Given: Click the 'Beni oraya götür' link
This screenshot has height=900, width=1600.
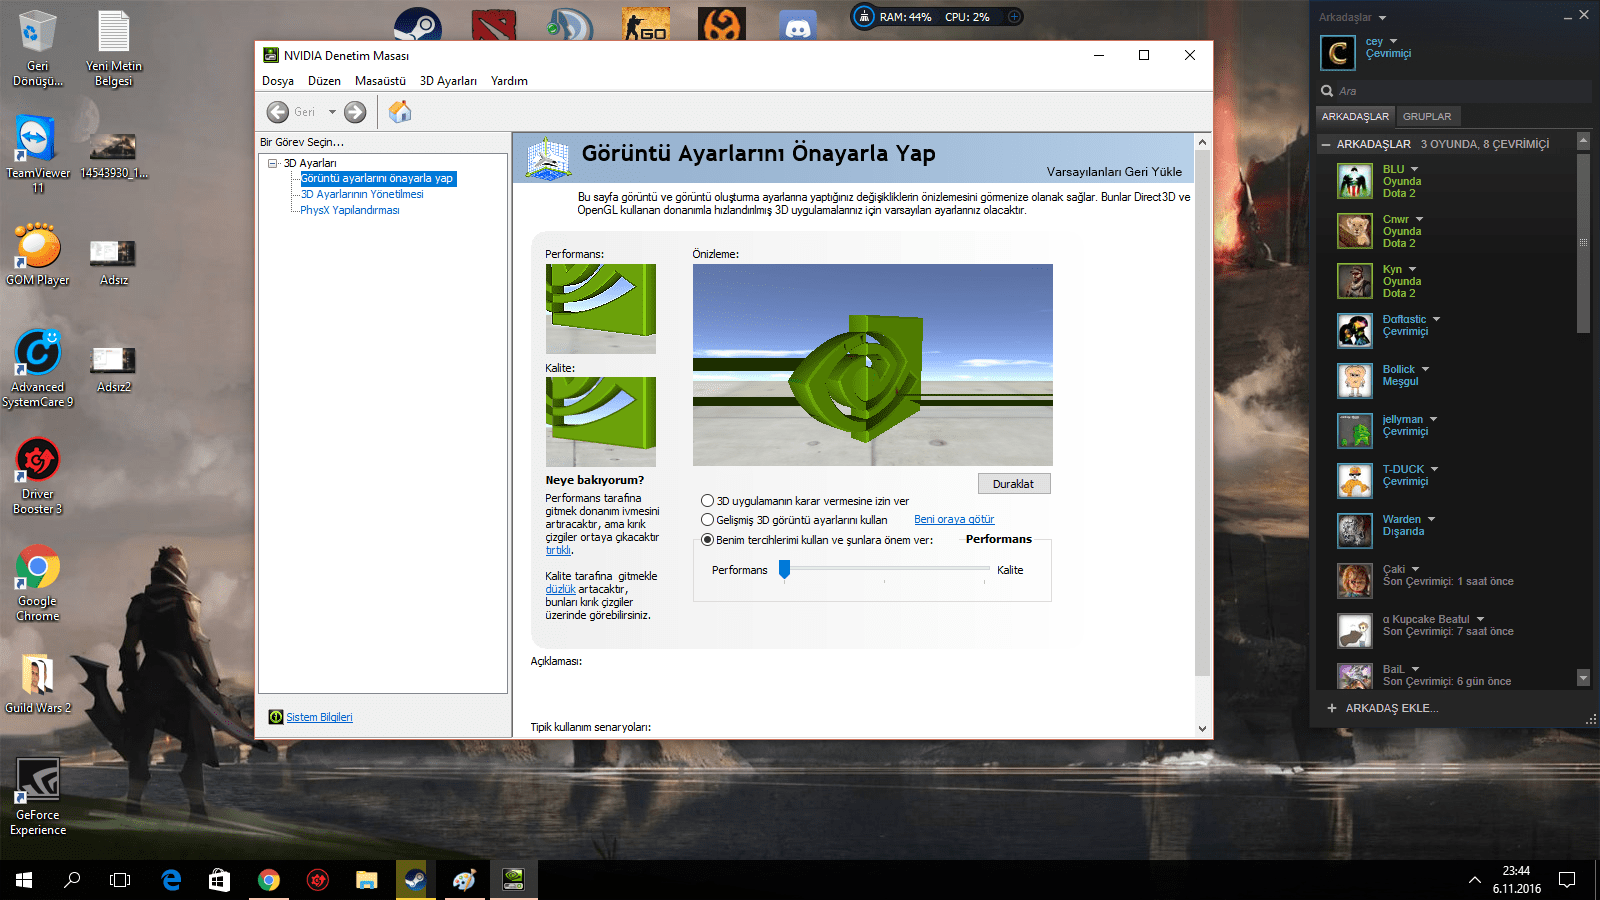Looking at the screenshot, I should [x=954, y=520].
